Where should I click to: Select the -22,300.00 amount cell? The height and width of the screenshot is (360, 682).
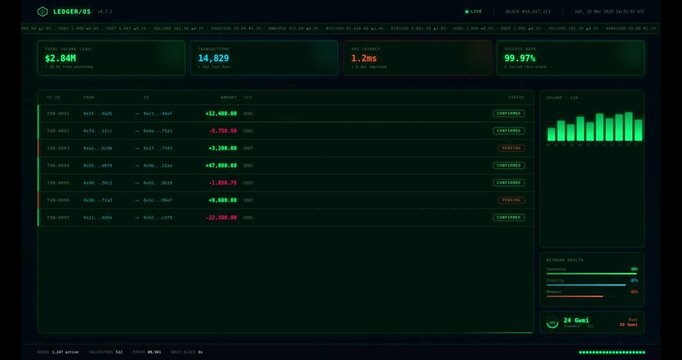(x=221, y=217)
